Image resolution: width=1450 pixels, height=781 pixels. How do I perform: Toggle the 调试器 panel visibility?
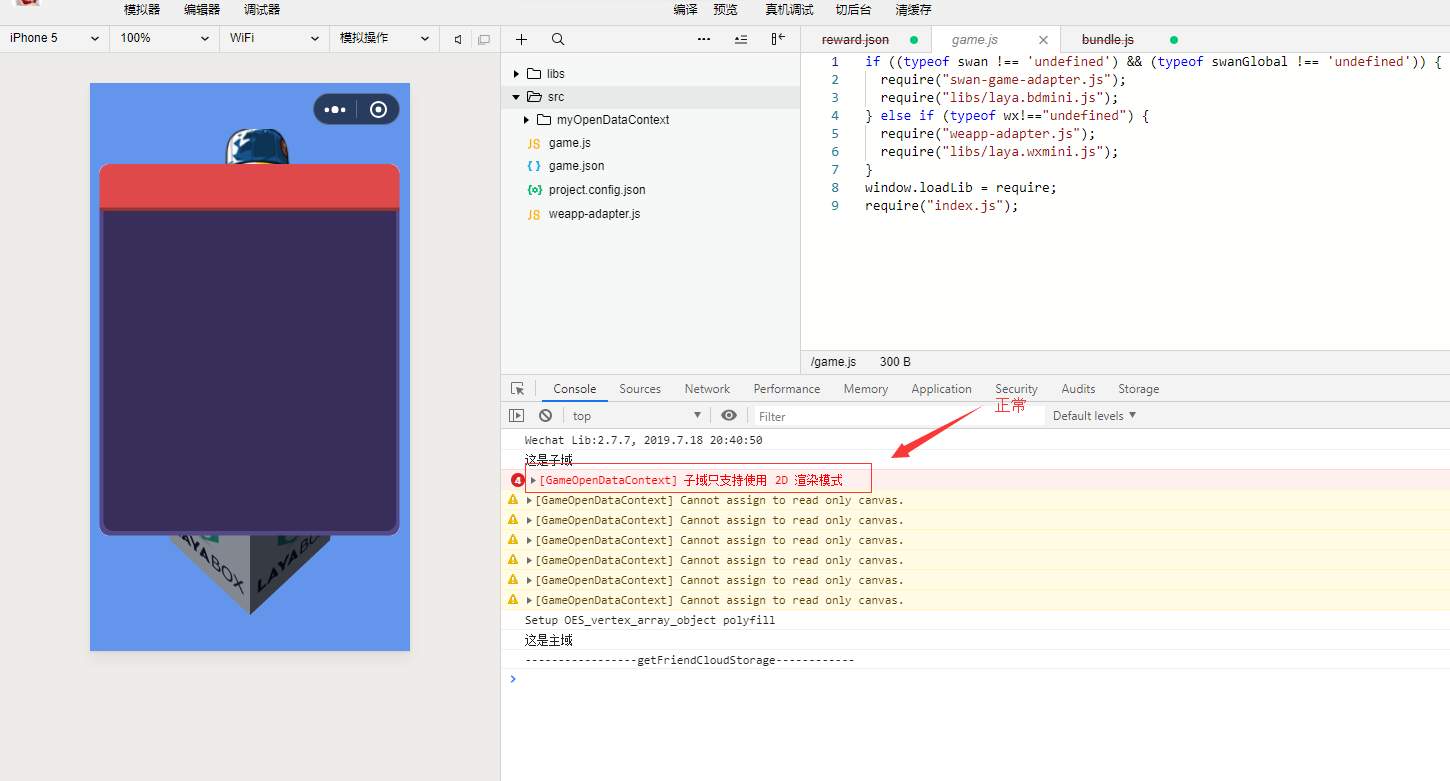[x=262, y=10]
